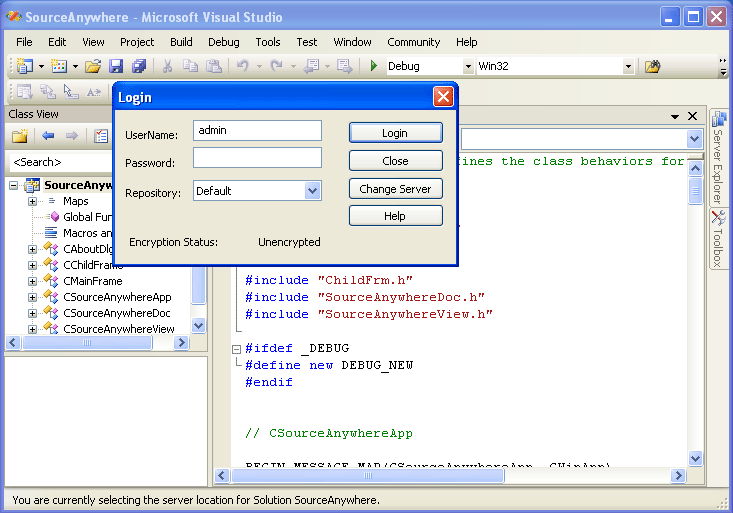Click the Class View scroll down arrow

[x=199, y=325]
